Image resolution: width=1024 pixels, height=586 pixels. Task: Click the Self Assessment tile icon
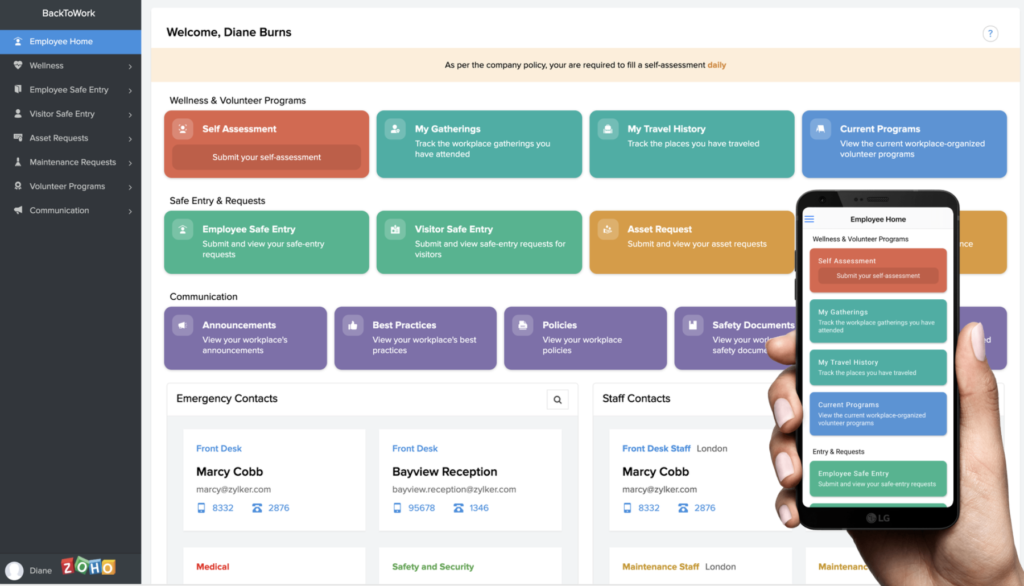pos(183,129)
